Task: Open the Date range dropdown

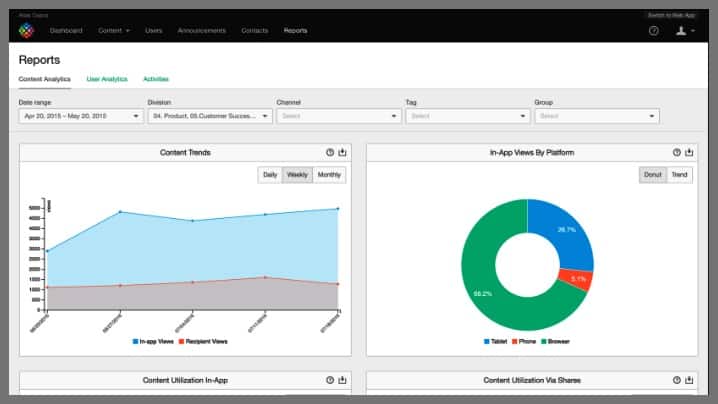Action: click(x=80, y=116)
